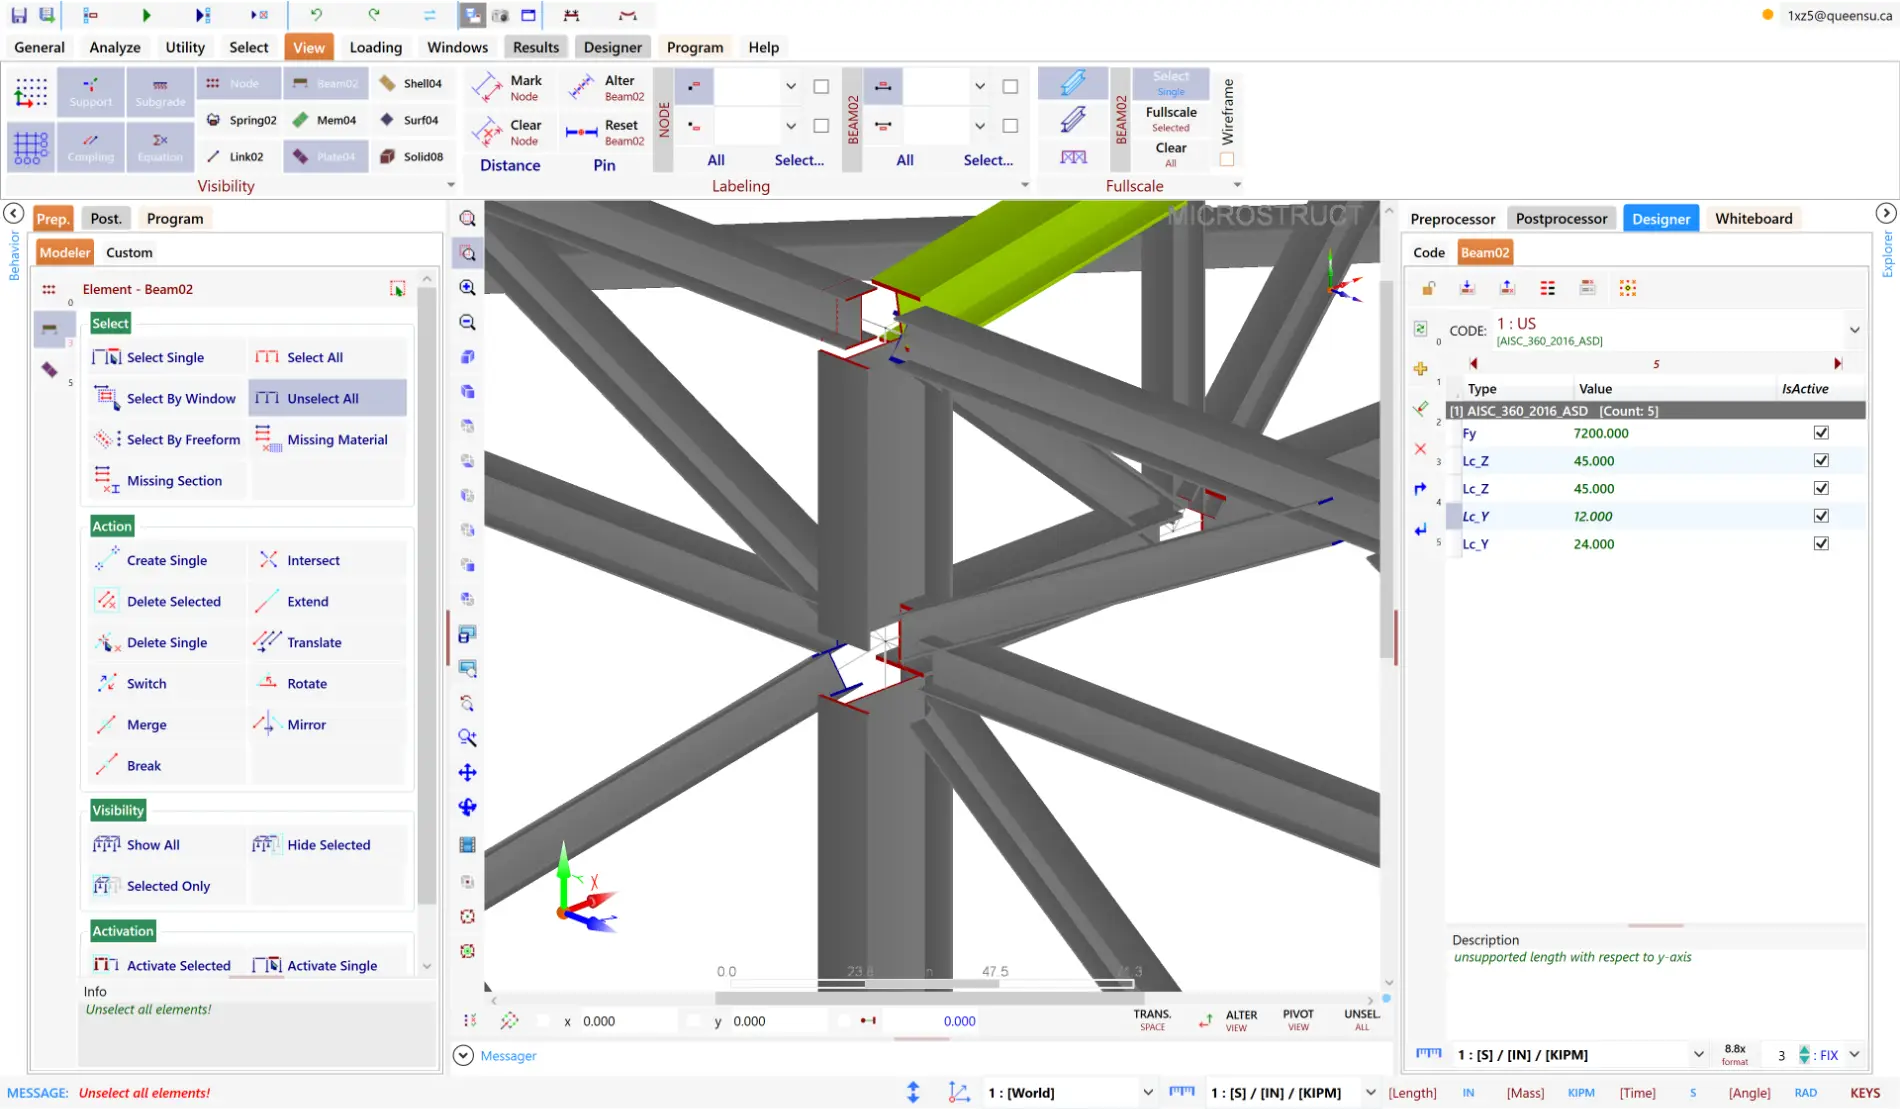This screenshot has height=1109, width=1900.
Task: Toggle Surf04 visibility
Action: click(411, 120)
